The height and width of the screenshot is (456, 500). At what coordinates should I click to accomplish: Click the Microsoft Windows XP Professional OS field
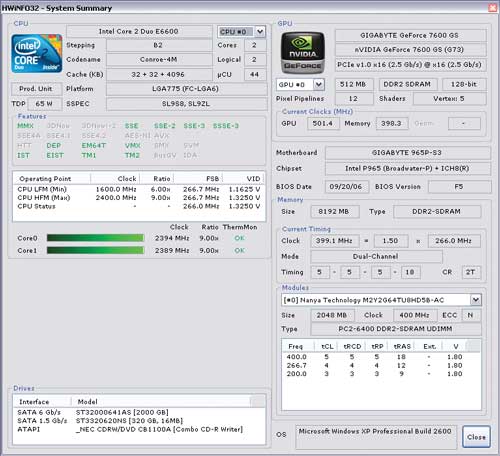[375, 437]
